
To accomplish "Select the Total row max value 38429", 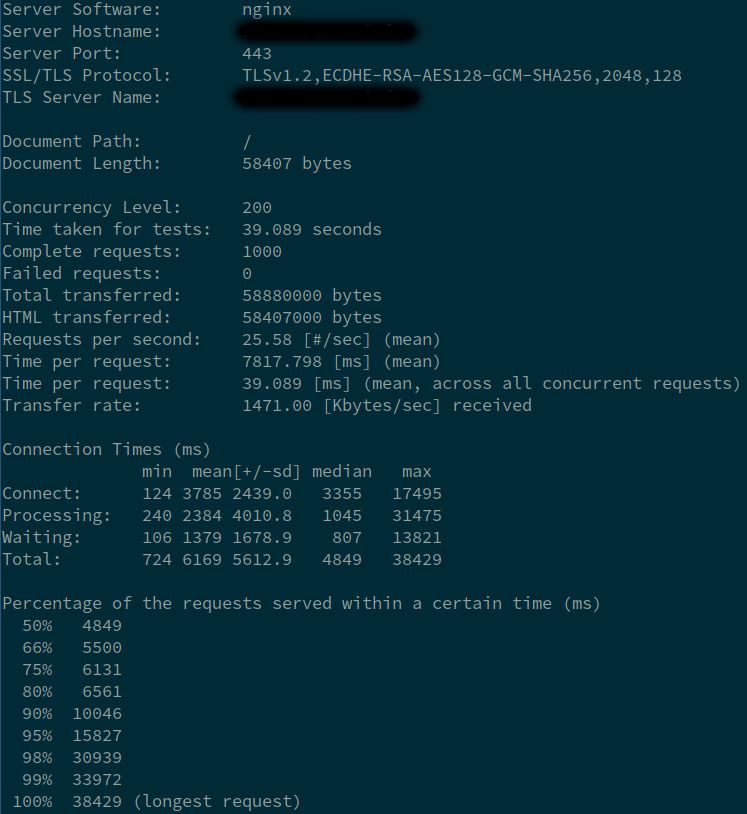I will (x=417, y=560).
